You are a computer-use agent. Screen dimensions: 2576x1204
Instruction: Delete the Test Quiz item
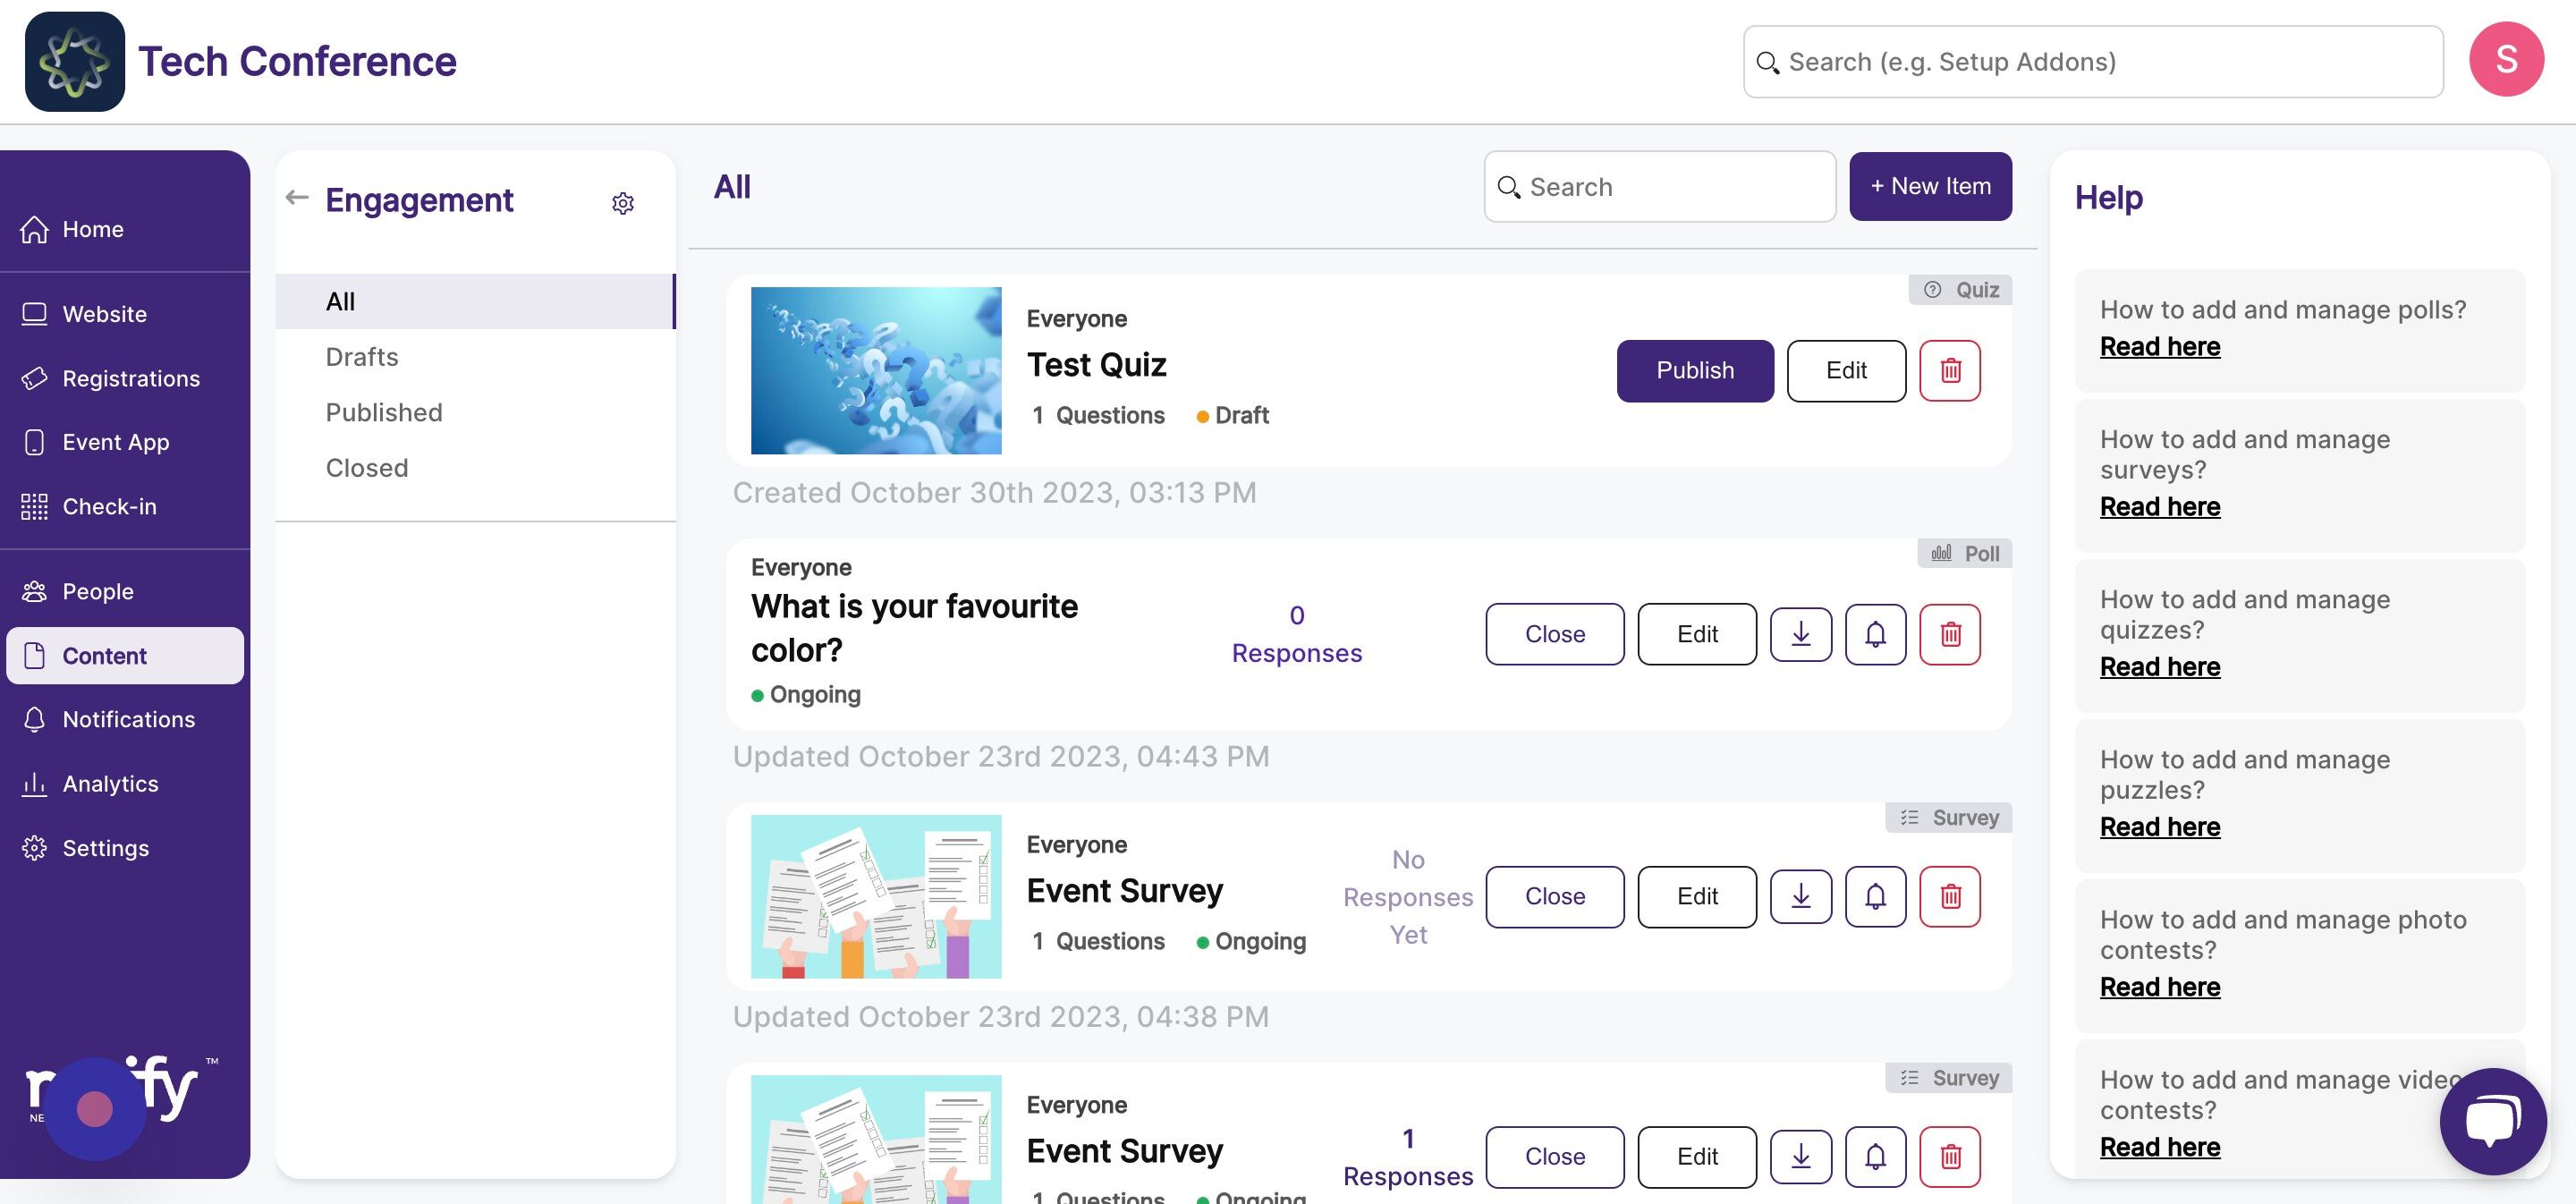tap(1949, 371)
